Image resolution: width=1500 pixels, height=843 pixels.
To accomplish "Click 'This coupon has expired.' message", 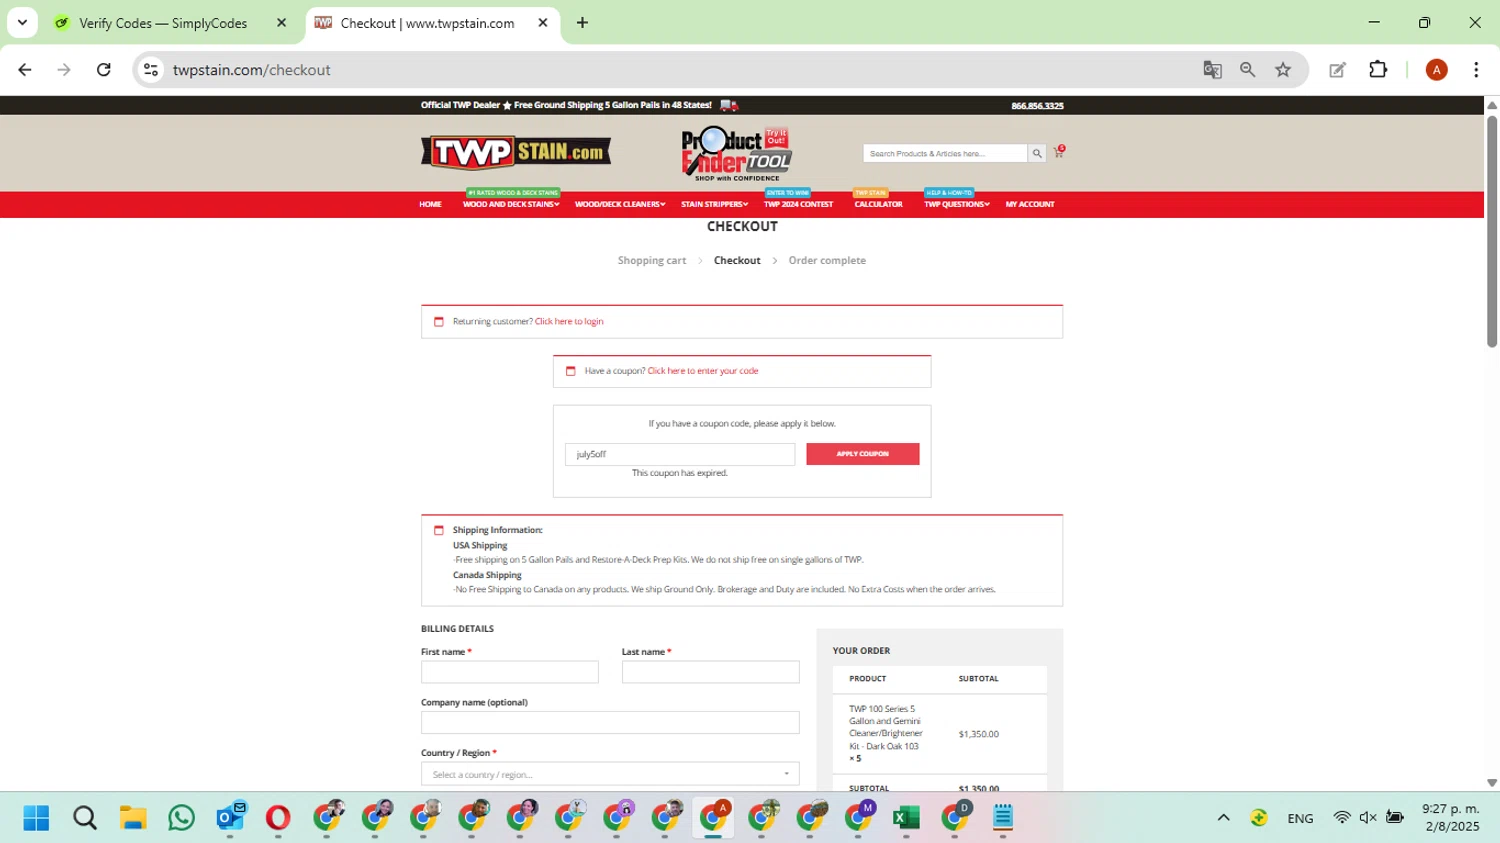I will [x=680, y=473].
